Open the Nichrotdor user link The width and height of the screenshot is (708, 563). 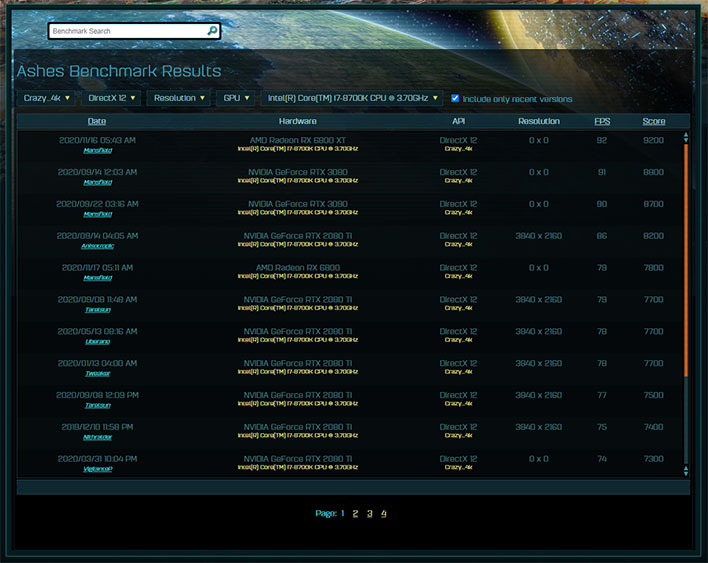click(x=98, y=436)
